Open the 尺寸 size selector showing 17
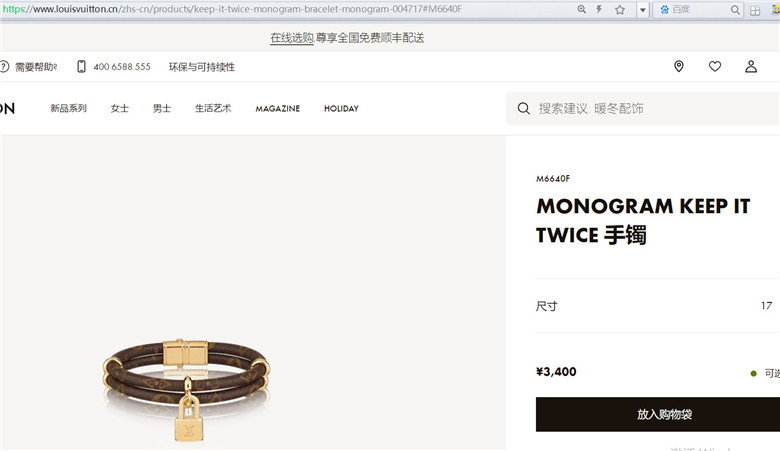This screenshot has width=780, height=451. point(658,306)
